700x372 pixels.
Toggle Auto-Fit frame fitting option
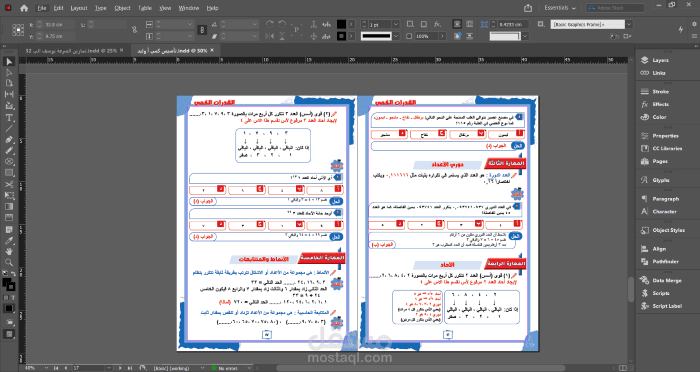point(541,24)
